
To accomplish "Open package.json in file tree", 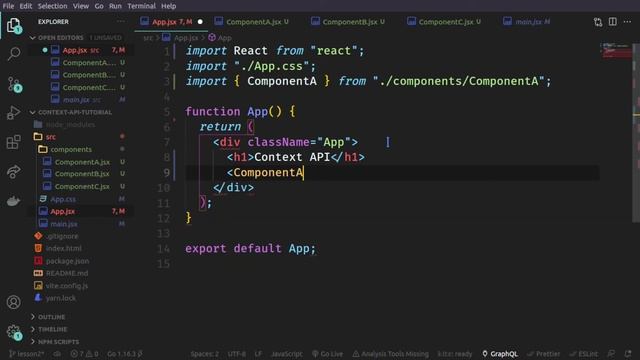I will click(x=67, y=261).
